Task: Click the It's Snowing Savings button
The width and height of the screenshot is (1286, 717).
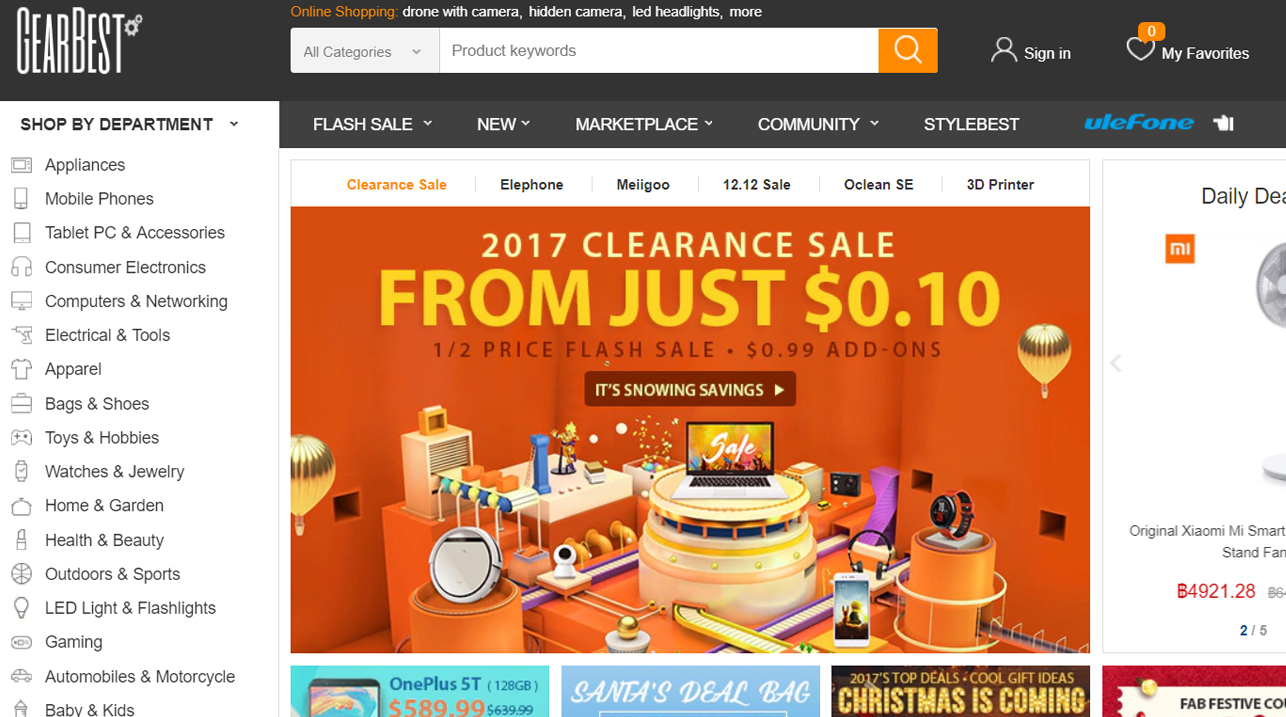Action: tap(690, 390)
